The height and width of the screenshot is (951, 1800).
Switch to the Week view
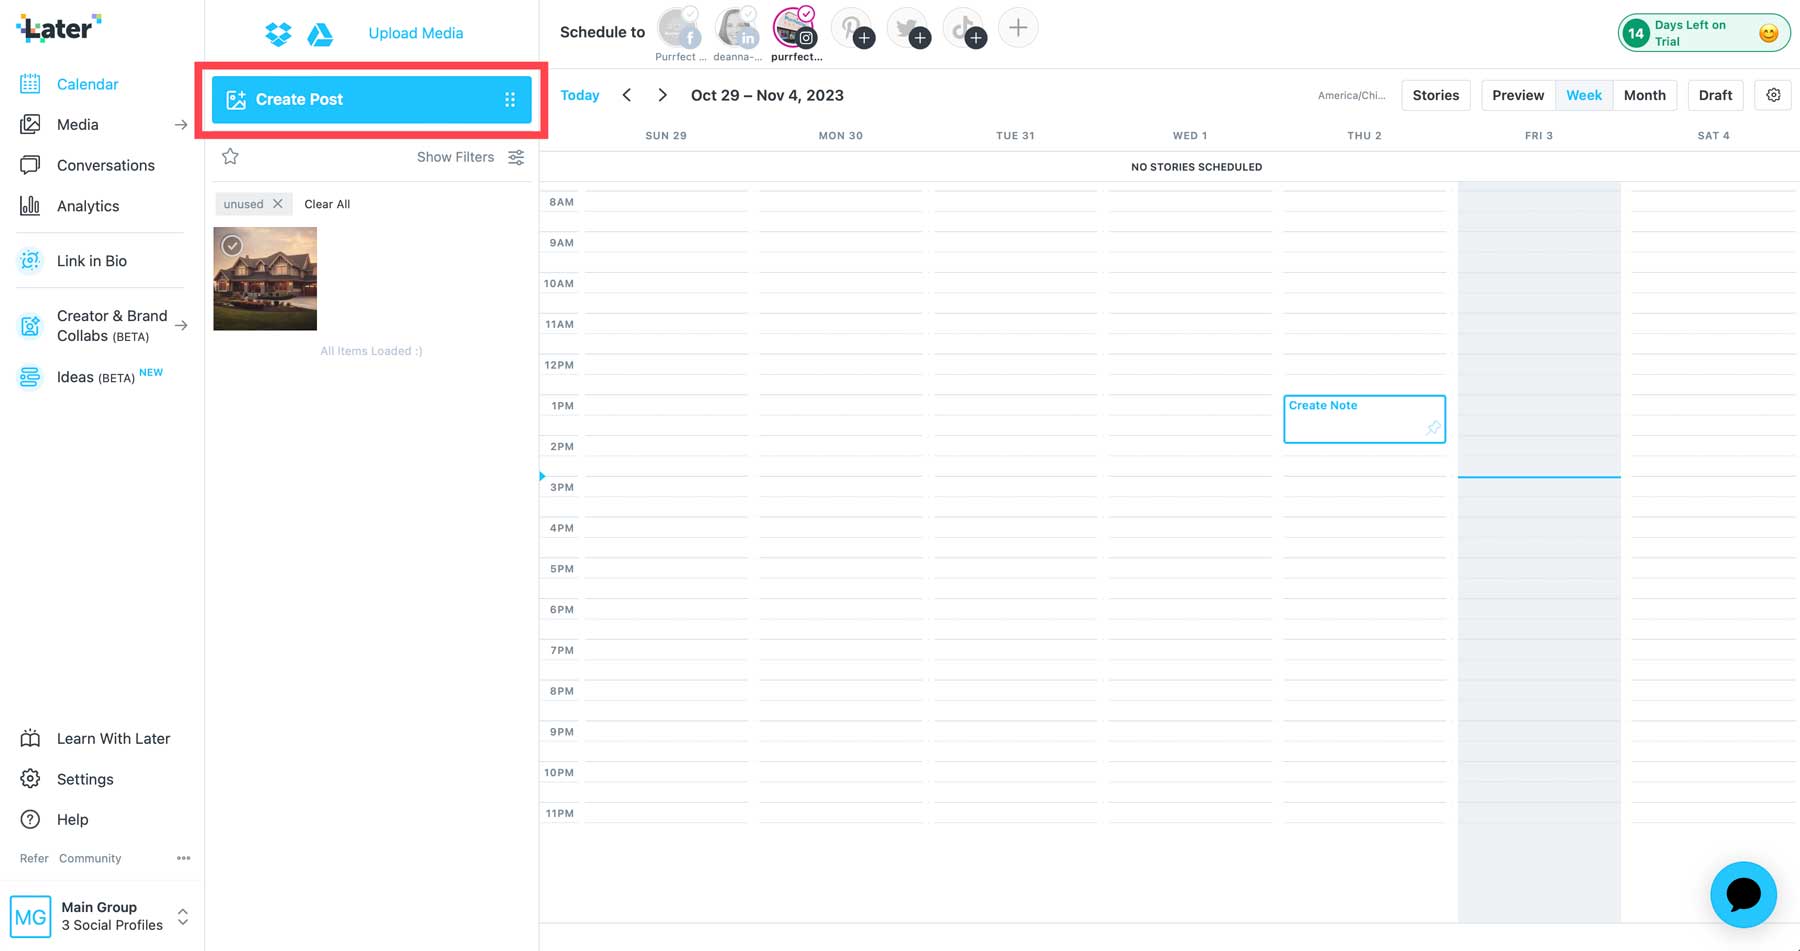point(1584,95)
